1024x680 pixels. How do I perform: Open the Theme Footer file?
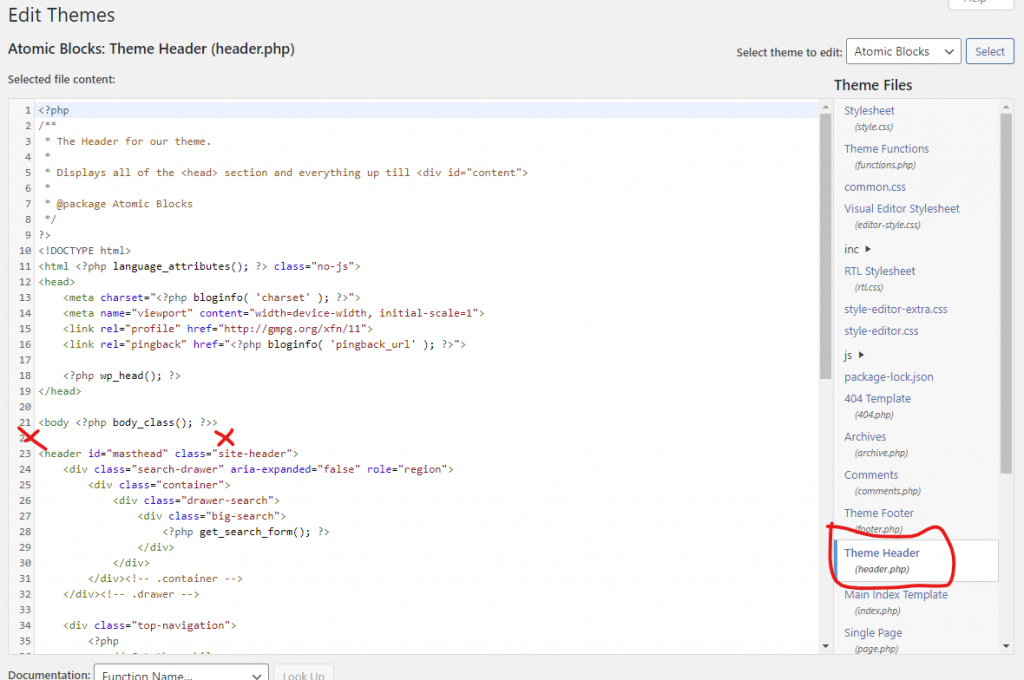tap(878, 513)
